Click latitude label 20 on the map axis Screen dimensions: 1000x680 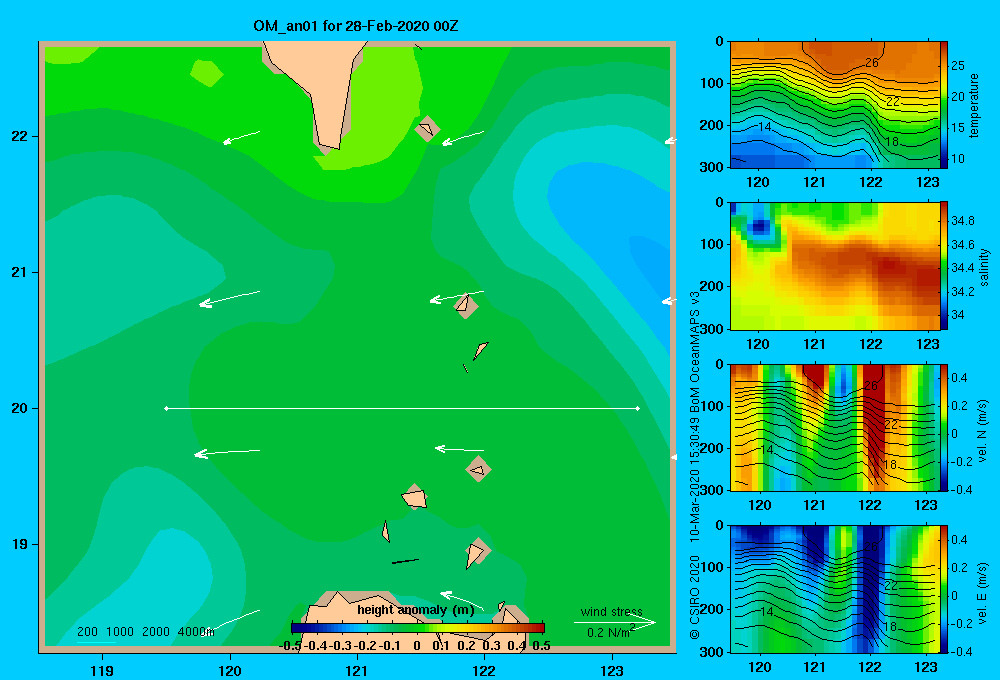[x=20, y=408]
